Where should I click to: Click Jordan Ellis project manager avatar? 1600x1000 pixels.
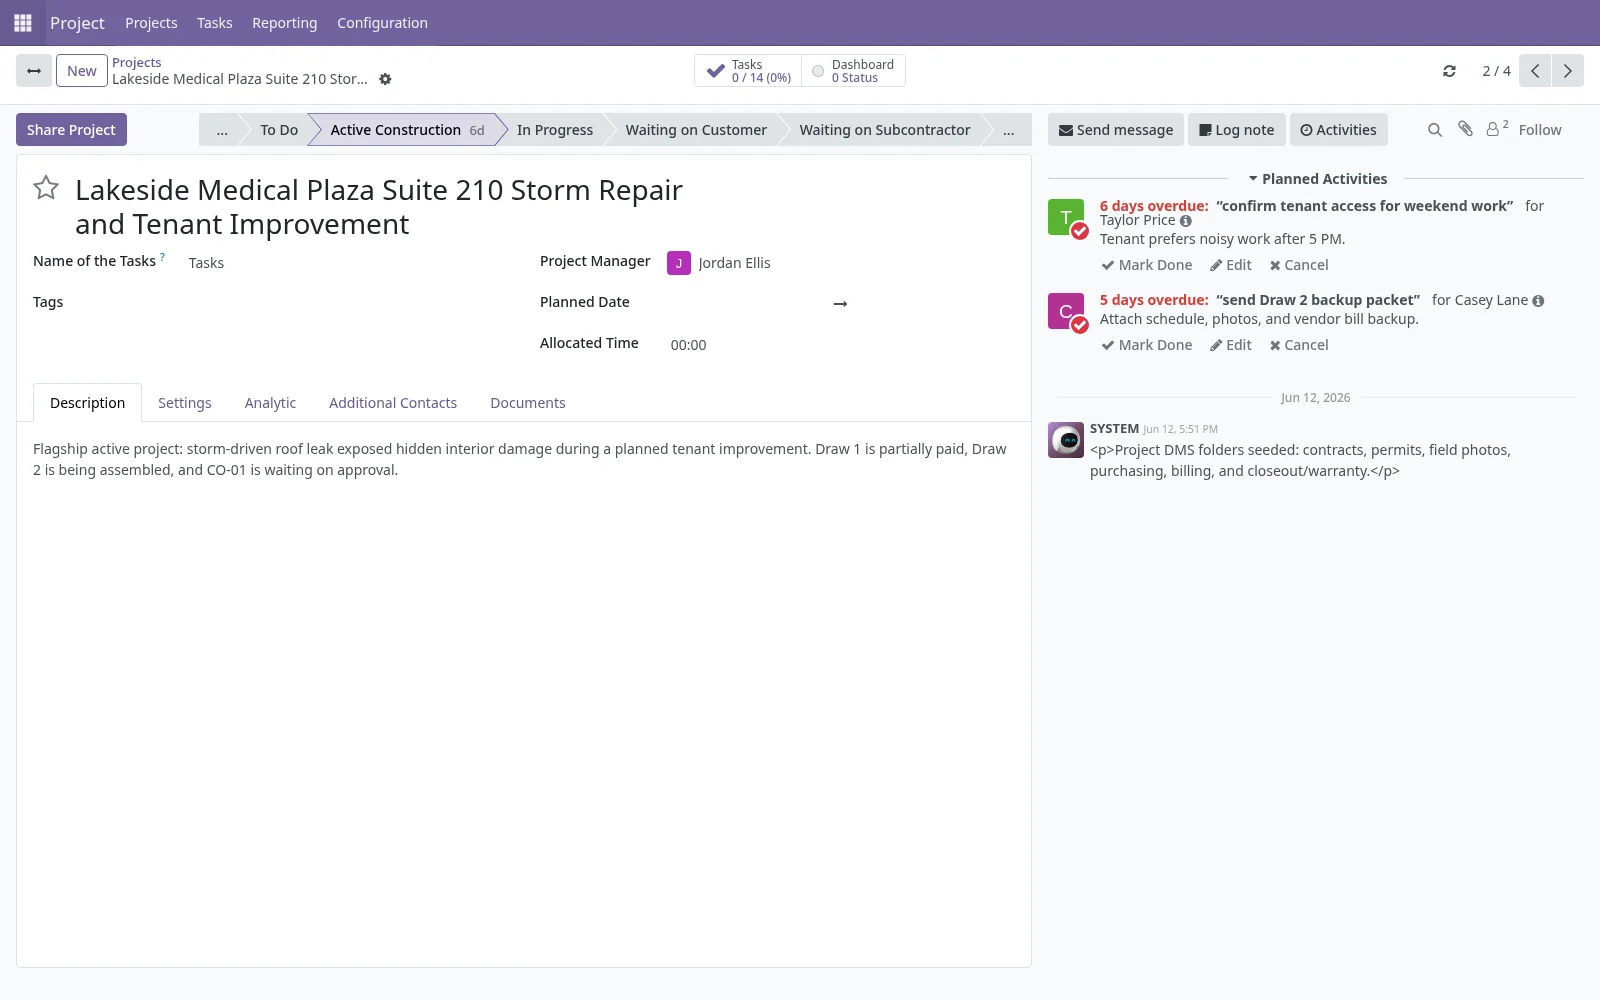click(x=679, y=263)
